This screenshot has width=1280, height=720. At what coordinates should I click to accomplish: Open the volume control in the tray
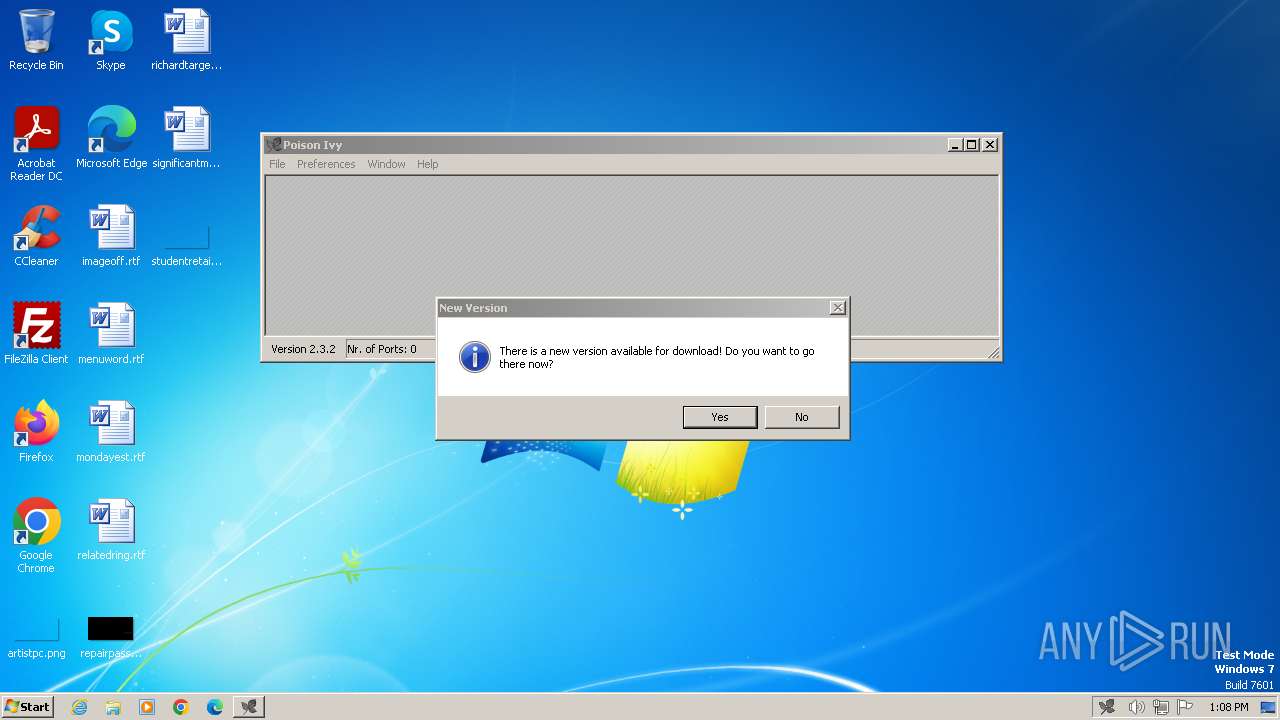click(x=1136, y=707)
